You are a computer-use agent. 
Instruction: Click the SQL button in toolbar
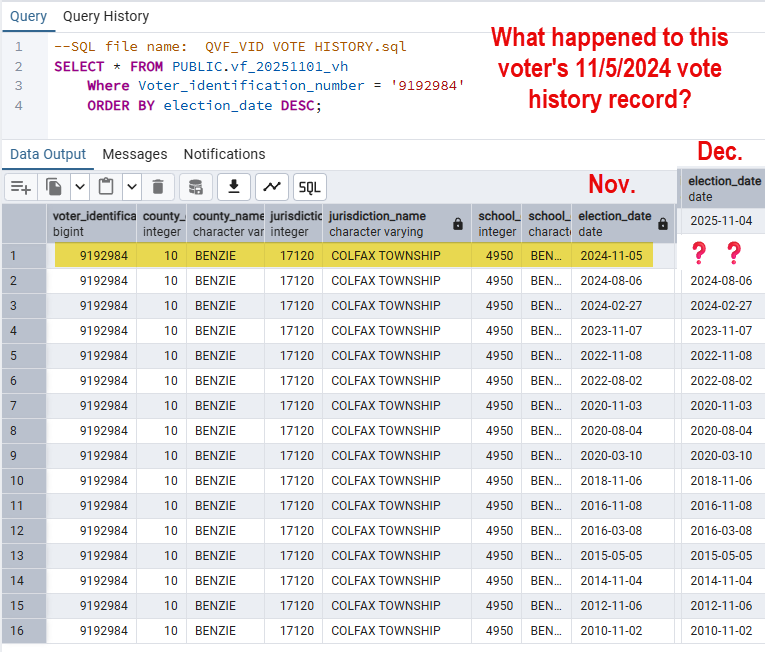[x=309, y=187]
